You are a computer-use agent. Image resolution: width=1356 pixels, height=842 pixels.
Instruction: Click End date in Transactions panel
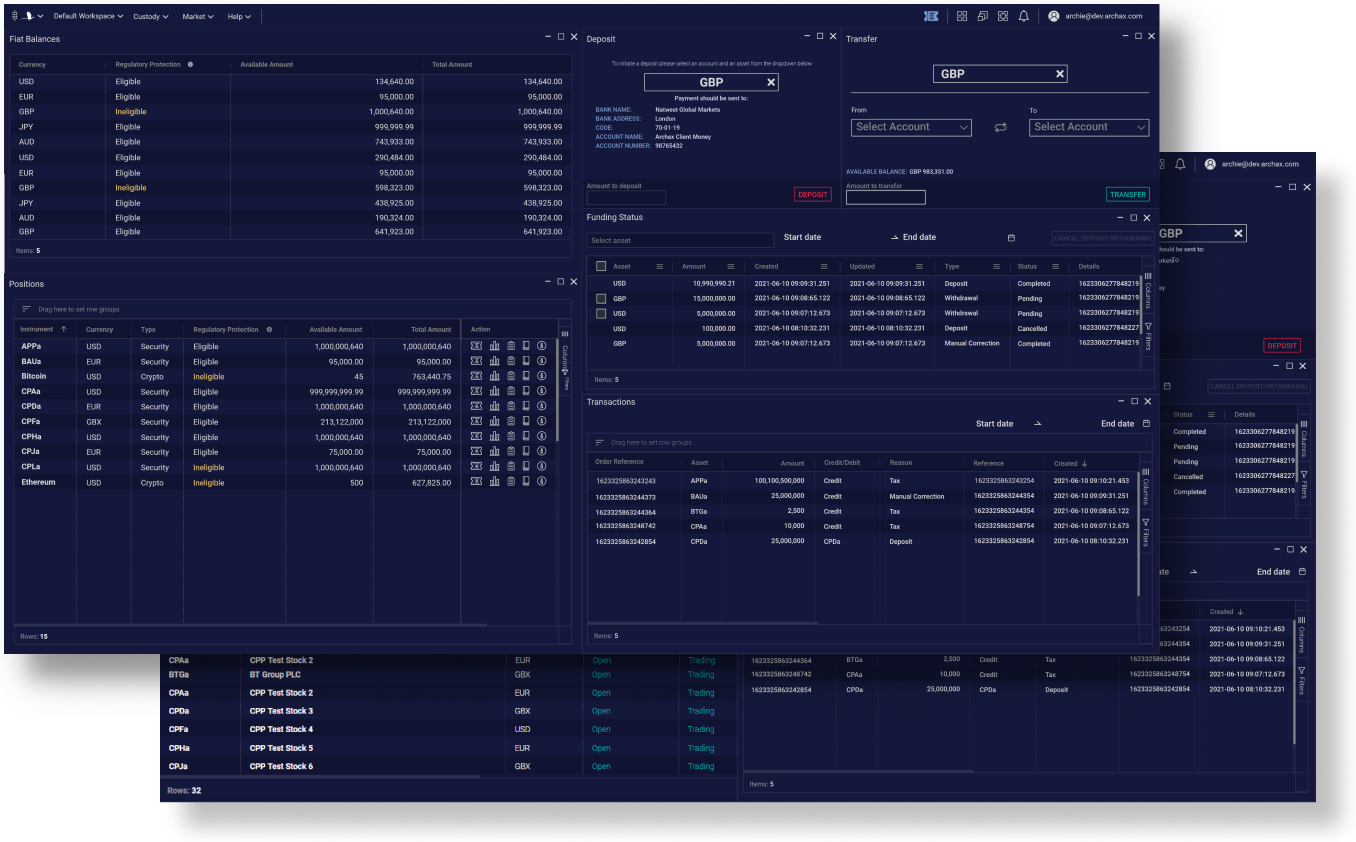pos(1117,424)
